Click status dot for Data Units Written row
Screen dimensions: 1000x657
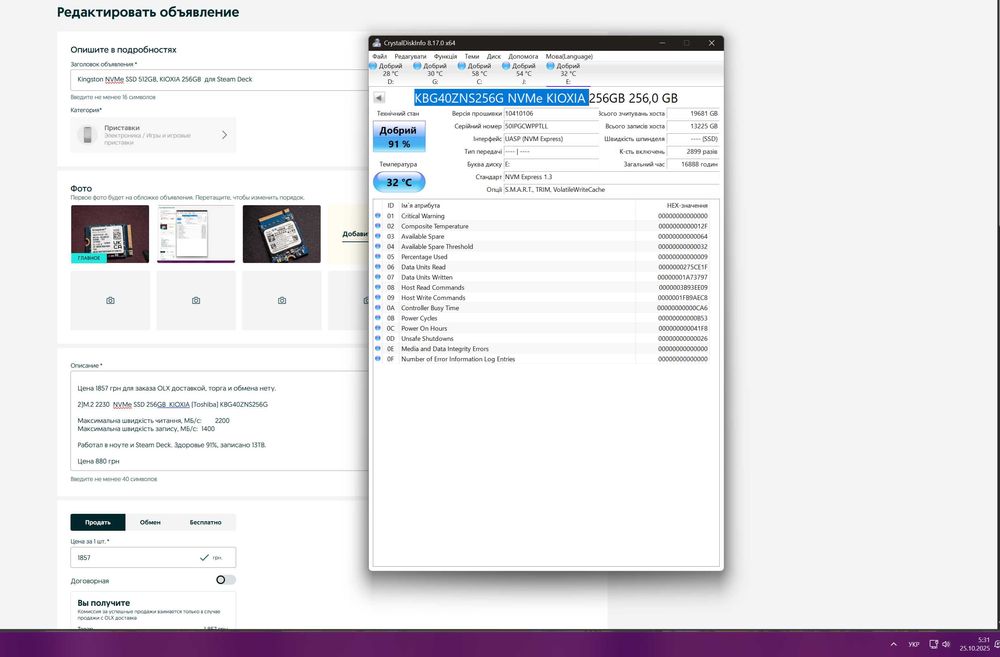coord(378,277)
